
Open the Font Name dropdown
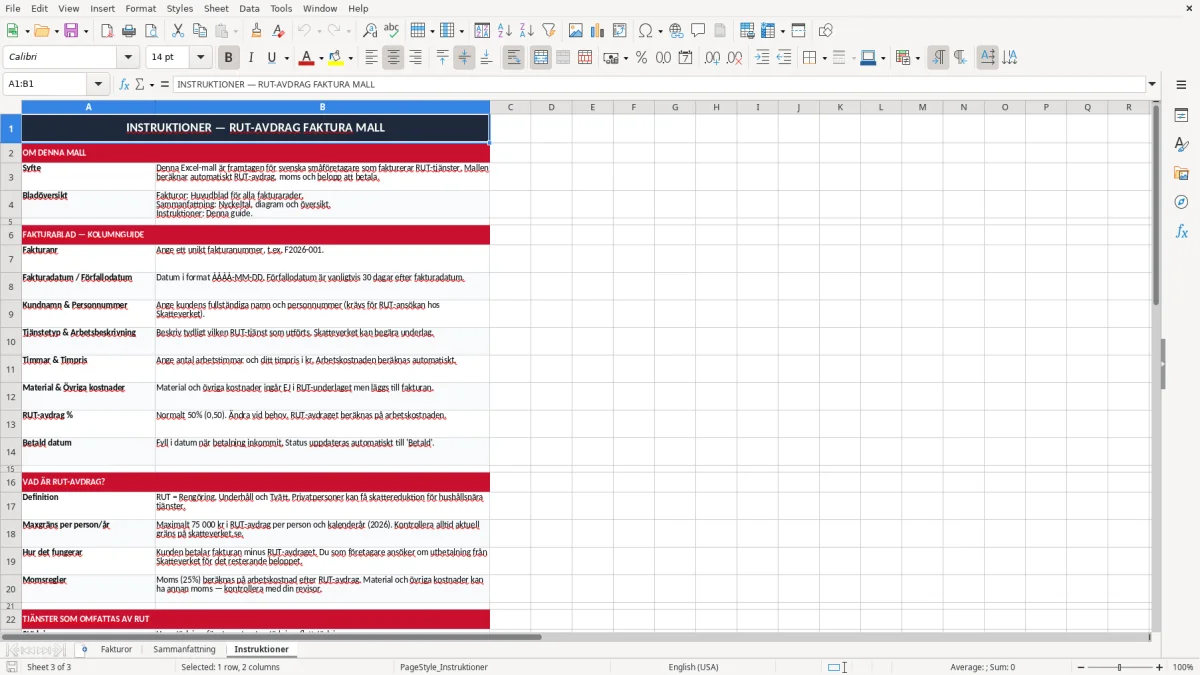click(128, 58)
